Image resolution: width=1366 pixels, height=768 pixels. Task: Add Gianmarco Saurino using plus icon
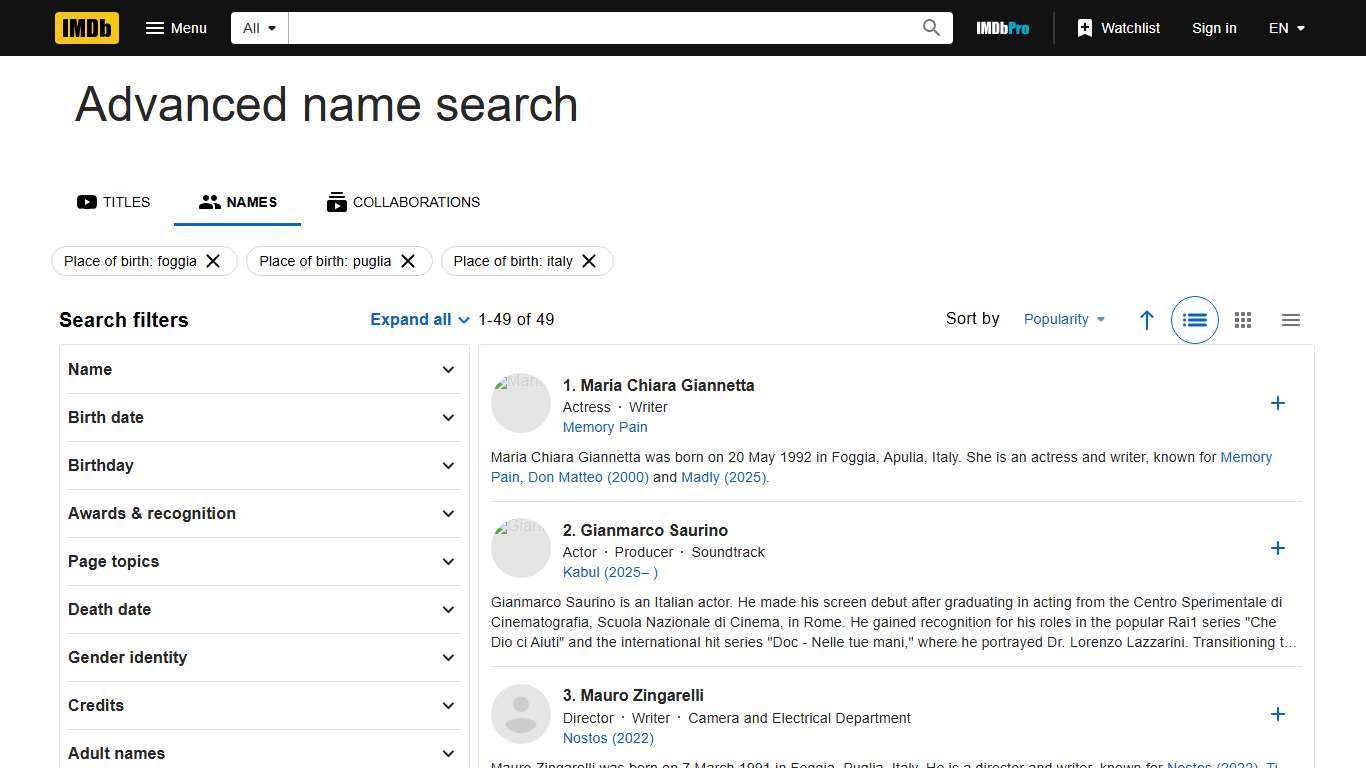coord(1277,548)
